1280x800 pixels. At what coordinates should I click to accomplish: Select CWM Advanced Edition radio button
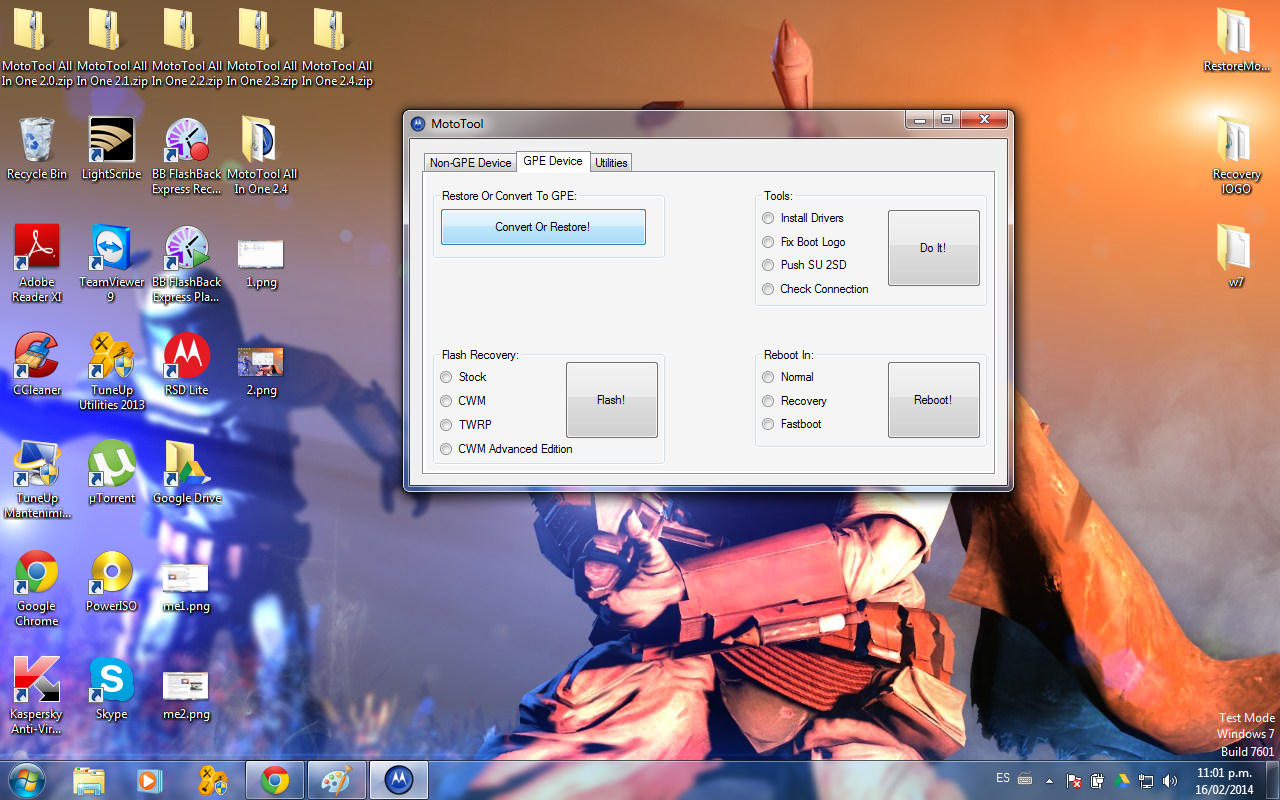point(507,449)
